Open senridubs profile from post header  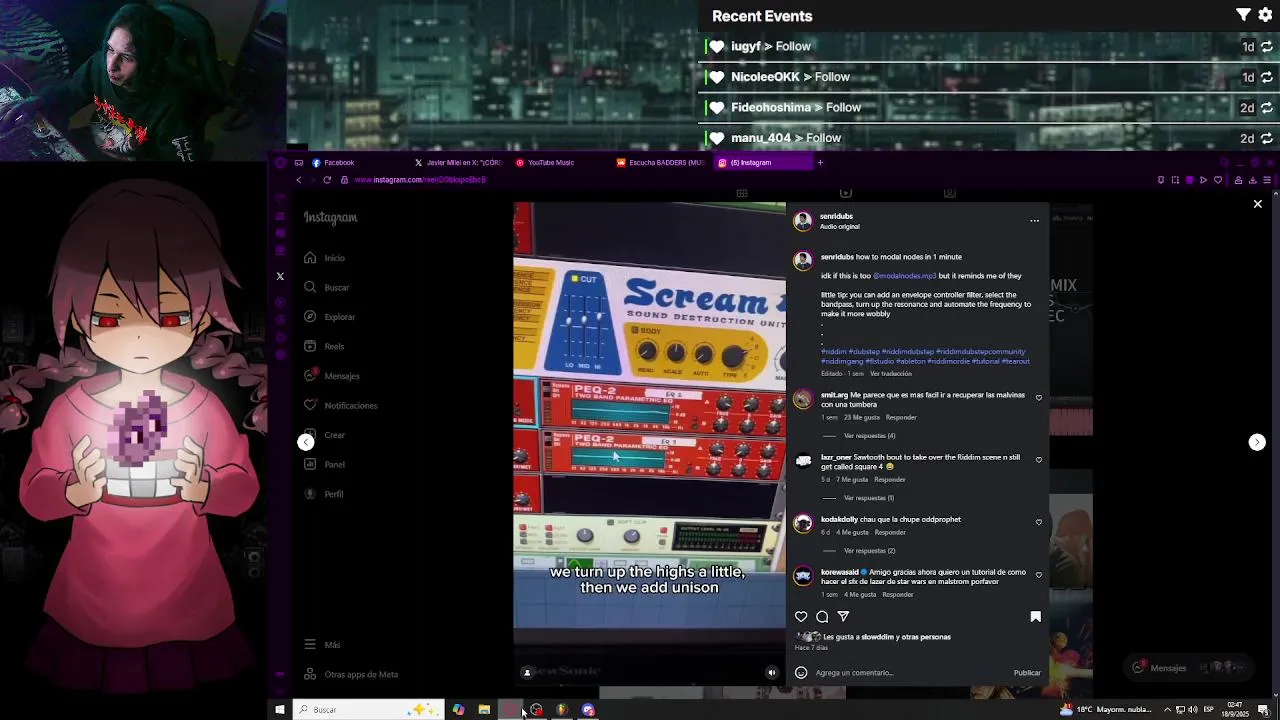836,216
